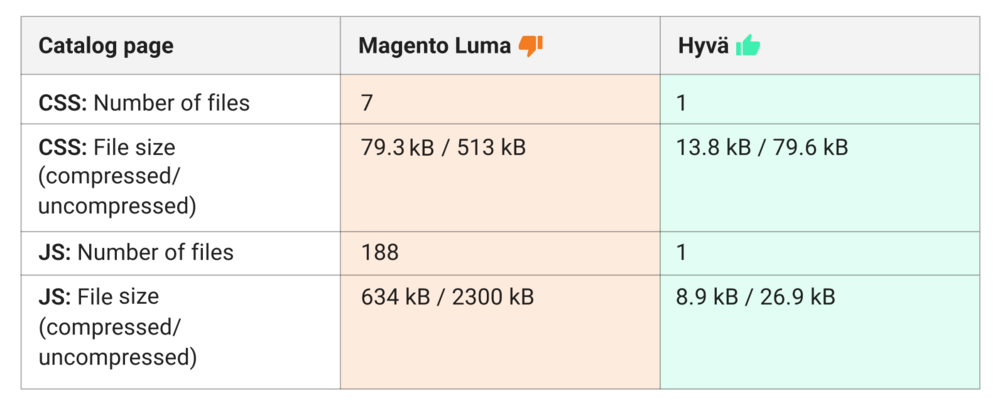The image size is (1000, 408).
Task: Select the Catalog page header cell
Action: 105,46
